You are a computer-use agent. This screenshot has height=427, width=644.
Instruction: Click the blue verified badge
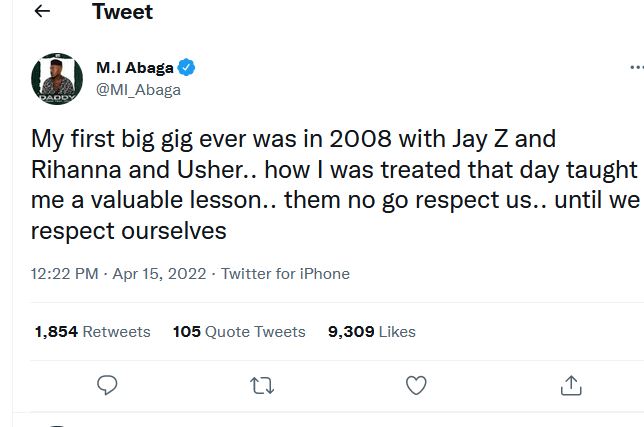(187, 68)
